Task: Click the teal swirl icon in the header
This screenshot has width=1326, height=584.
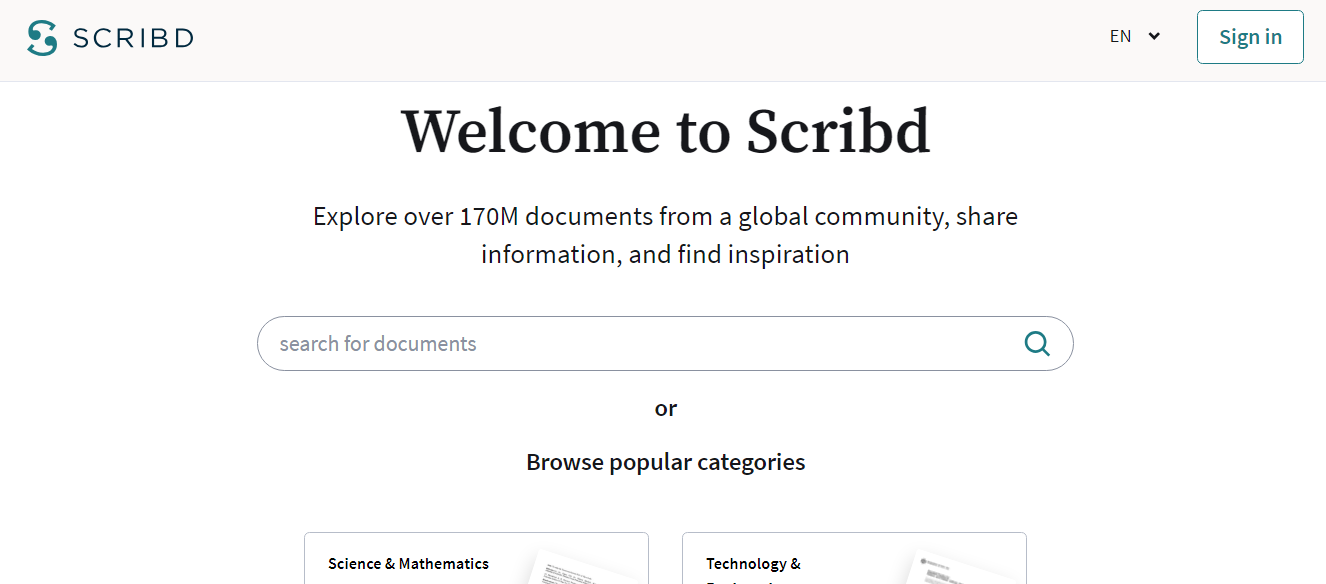Action: coord(40,36)
